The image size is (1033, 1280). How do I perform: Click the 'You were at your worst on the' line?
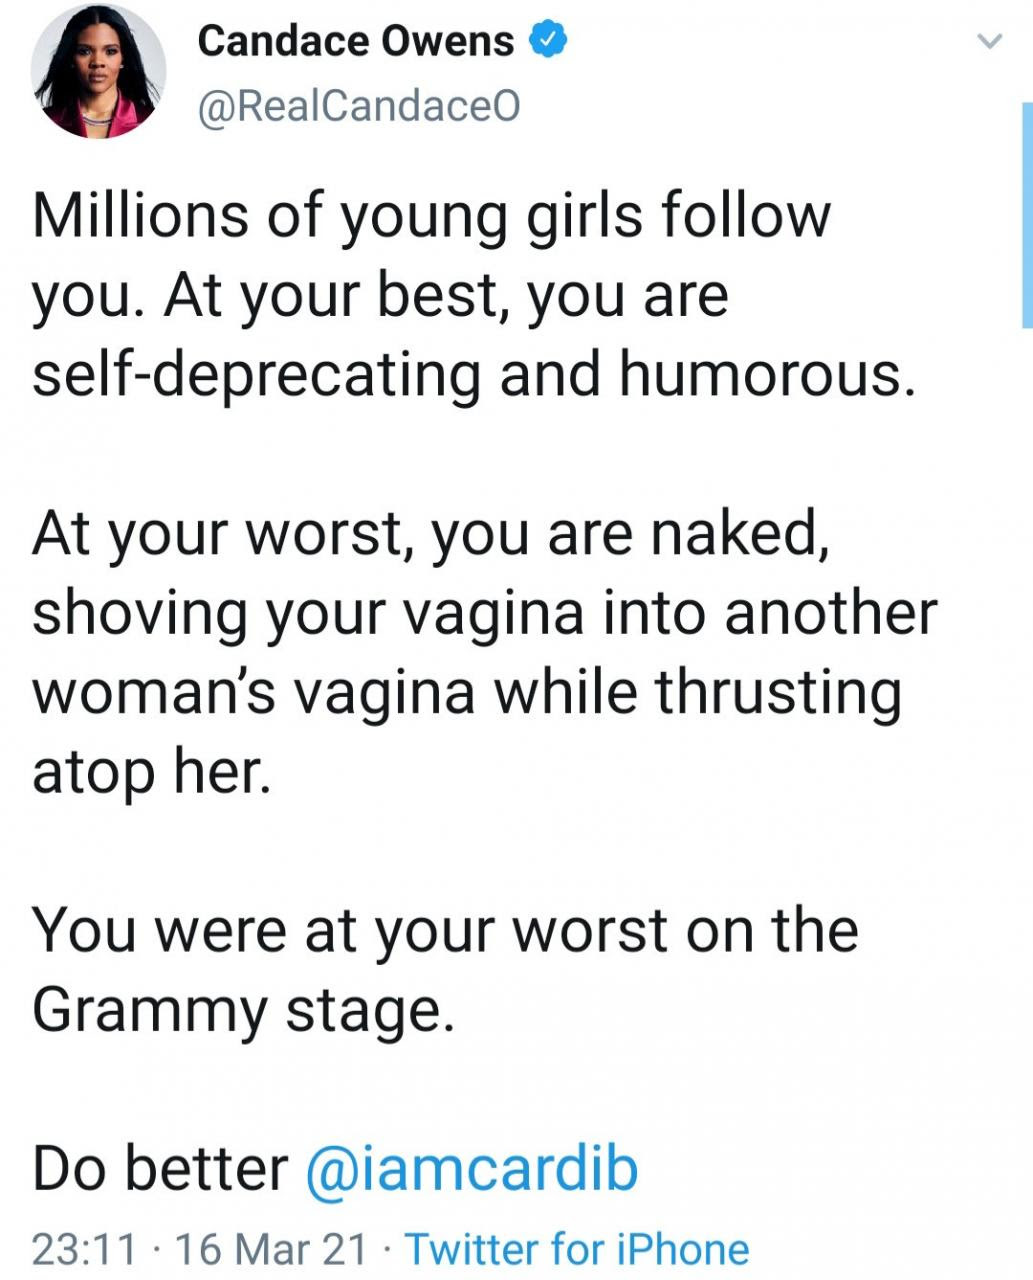coord(445,930)
